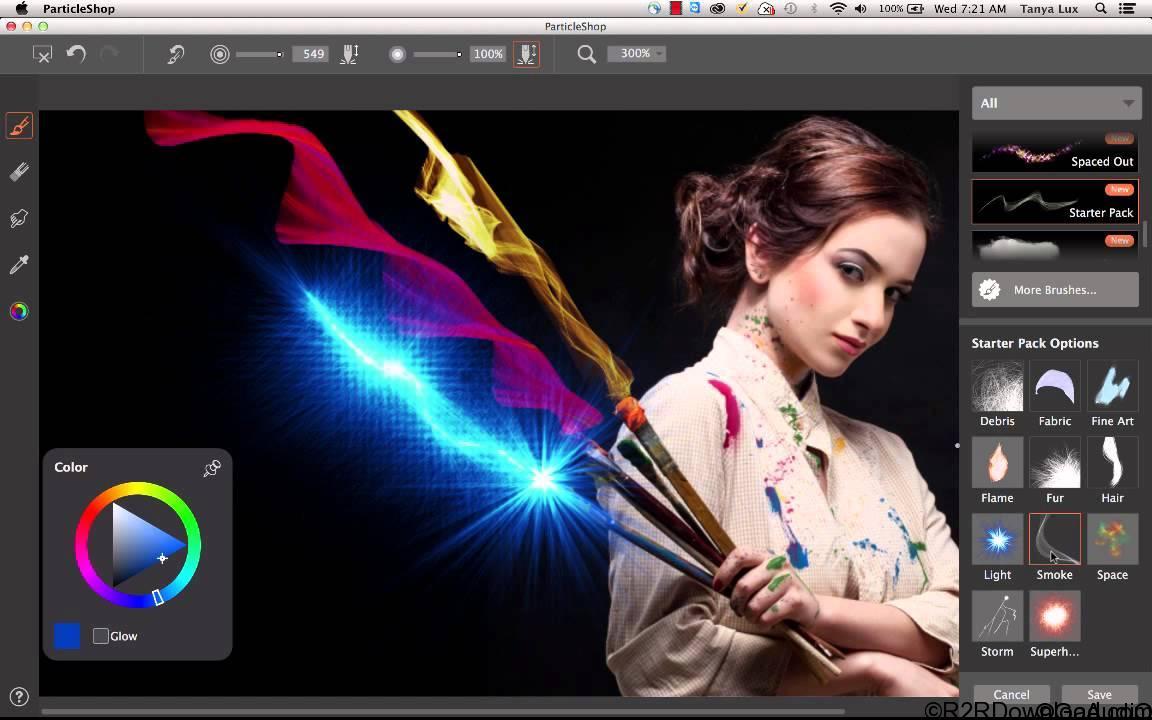This screenshot has width=1152, height=720.
Task: Select the Flame brush option
Action: point(997,462)
